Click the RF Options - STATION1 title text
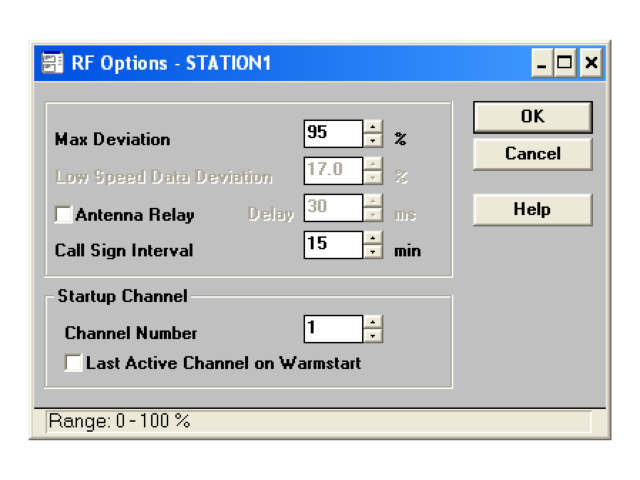Screen dimensions: 640x480 coord(171,64)
